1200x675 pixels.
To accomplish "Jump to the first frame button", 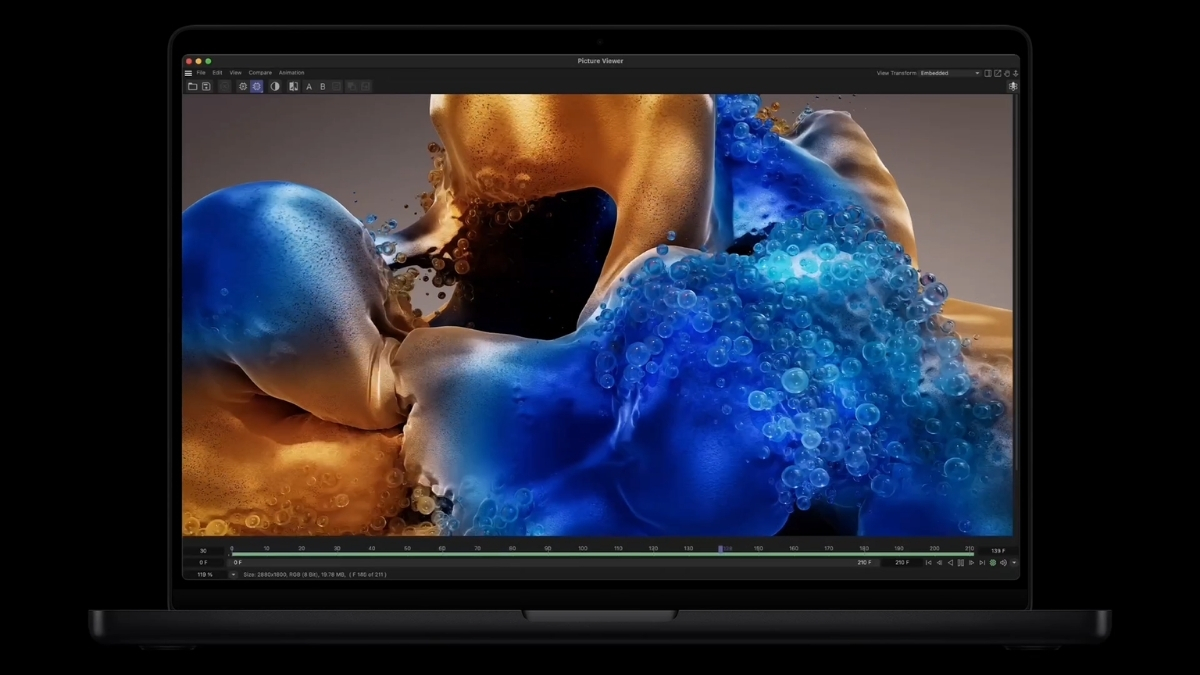I will (x=928, y=563).
